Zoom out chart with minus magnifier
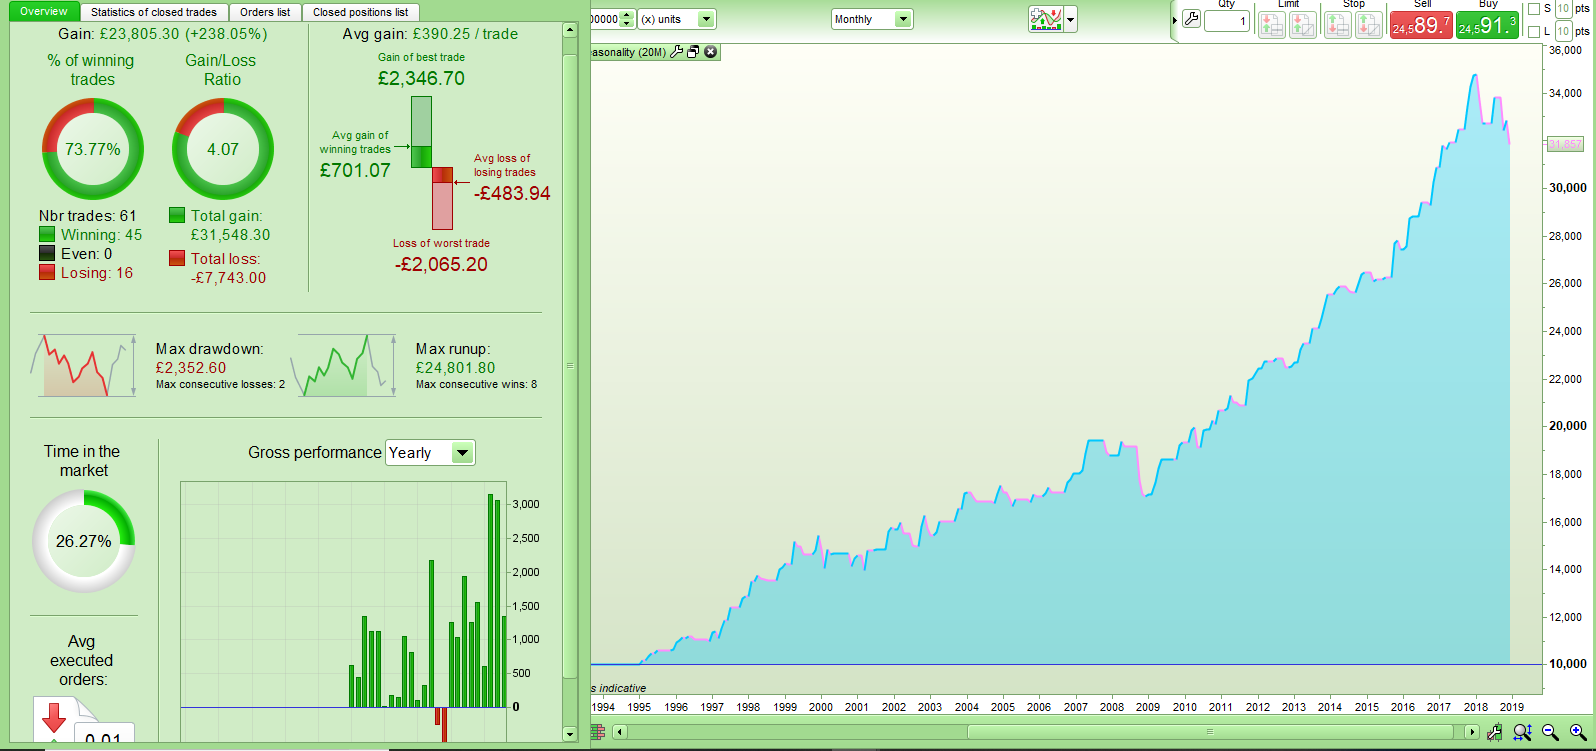This screenshot has width=1596, height=751. coord(1551,732)
